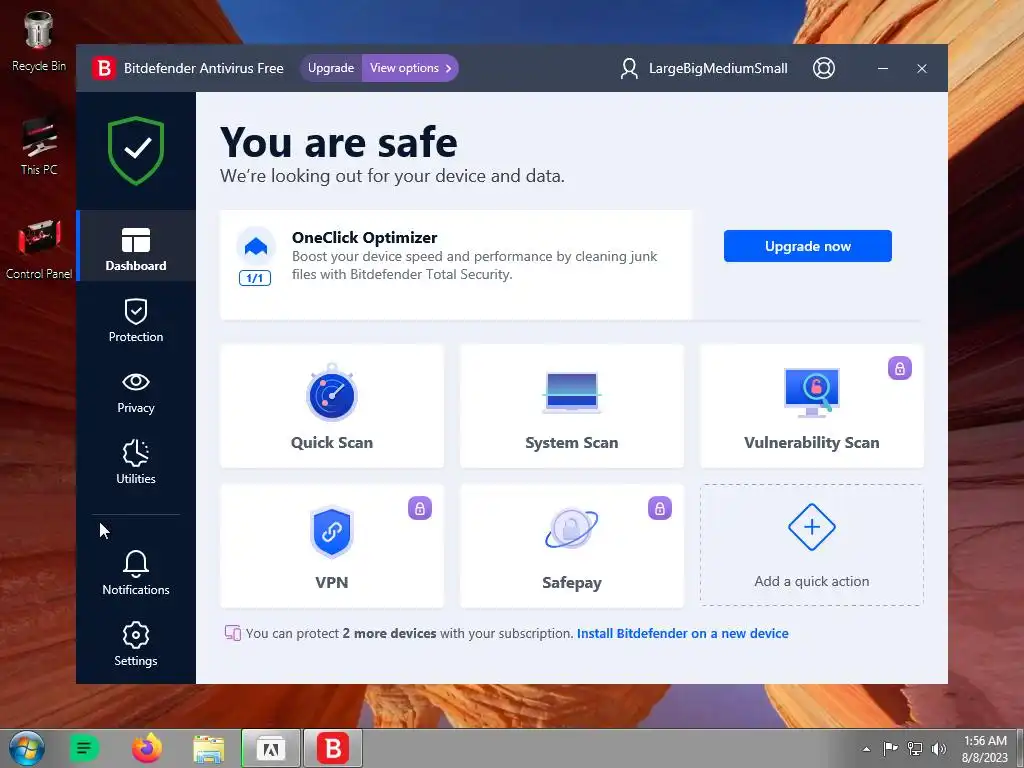Click the network tray icon

(x=915, y=748)
